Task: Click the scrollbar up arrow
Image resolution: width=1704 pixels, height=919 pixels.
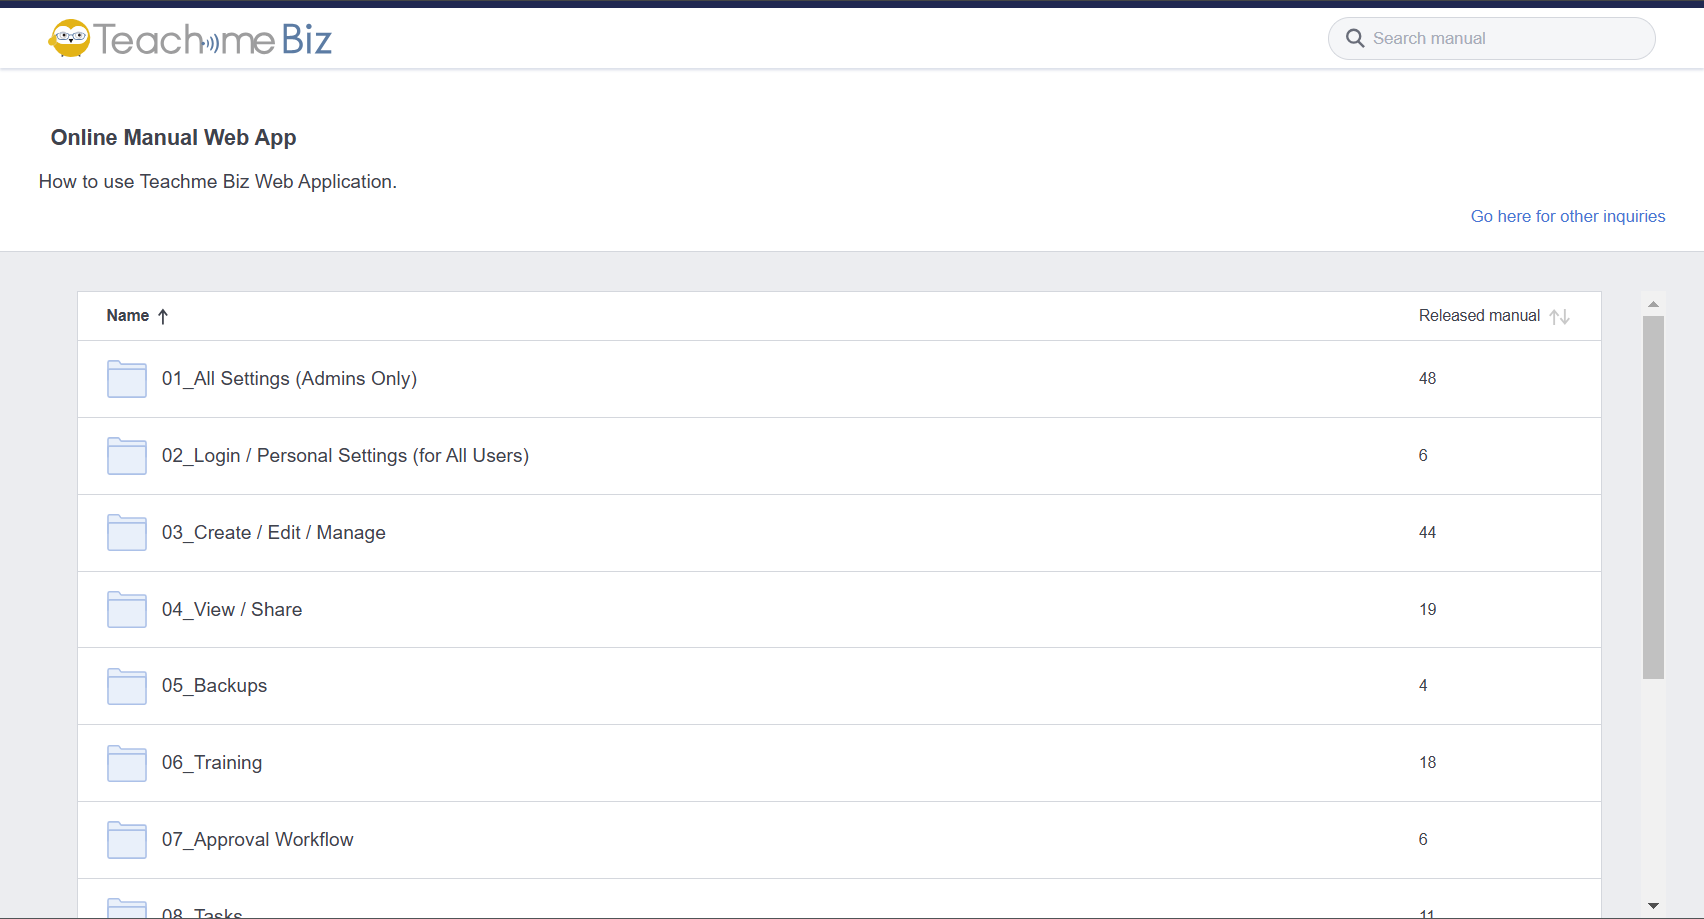Action: click(1653, 304)
